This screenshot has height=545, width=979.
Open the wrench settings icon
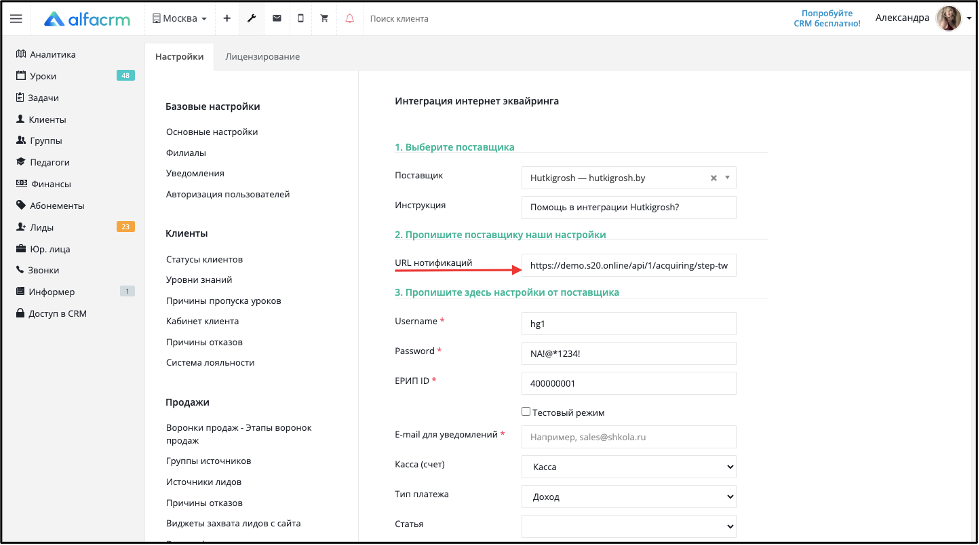pos(252,19)
